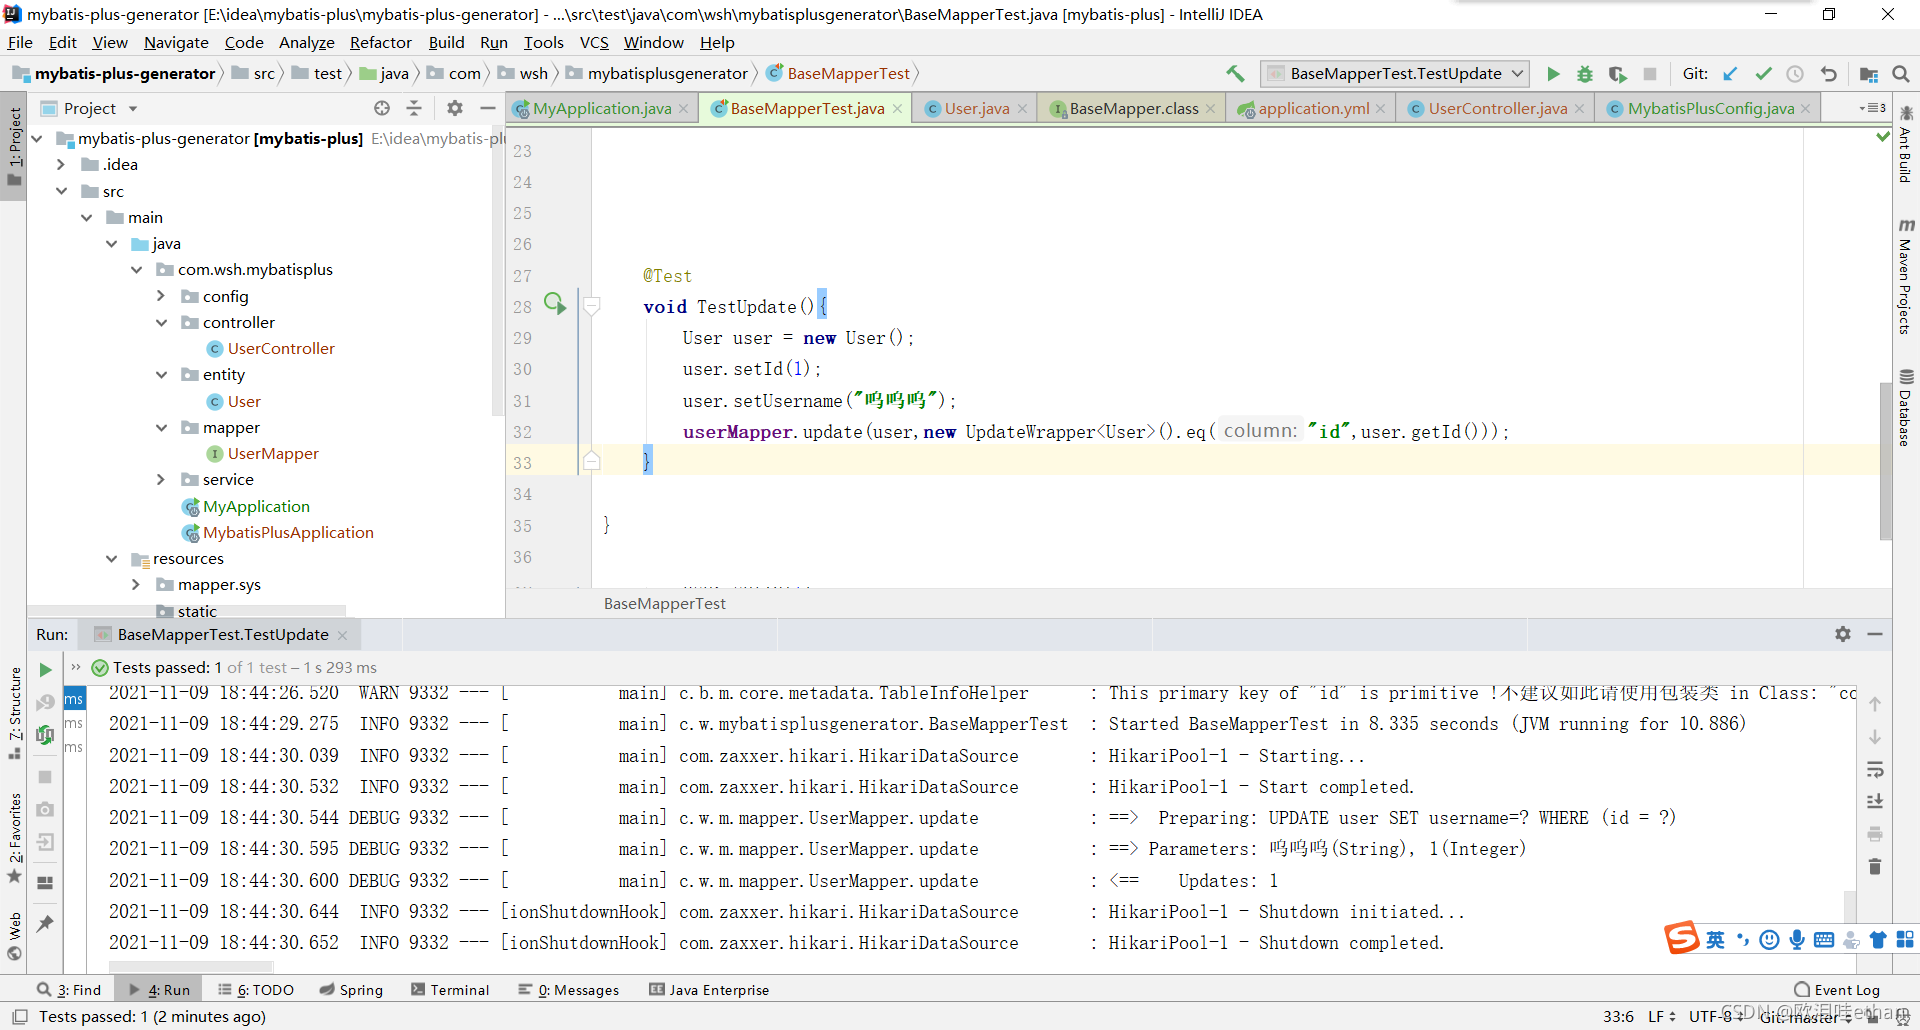Click collapse all icon in Project panel
The image size is (1920, 1030).
point(414,108)
